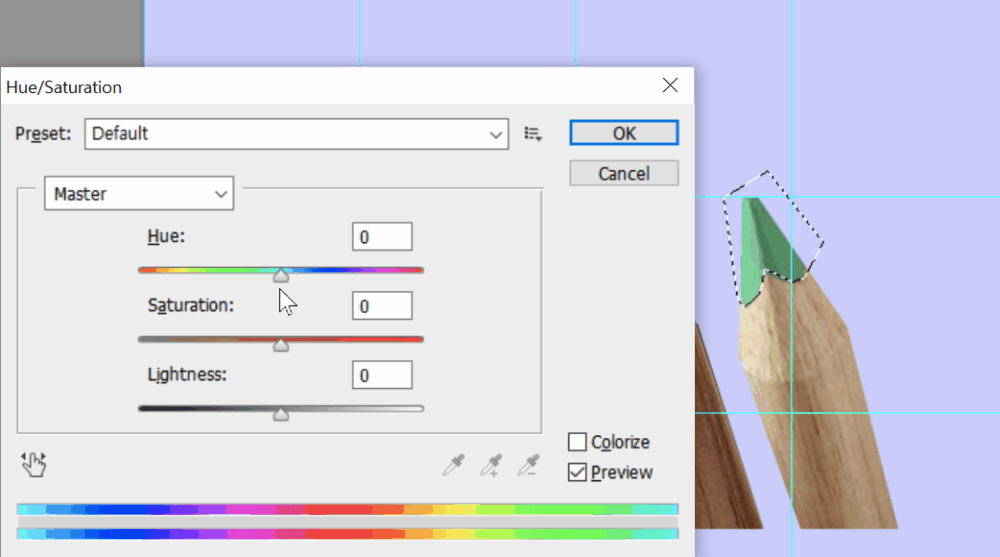Open the Master channel dropdown
Viewport: 1000px width, 557px height.
(139, 193)
